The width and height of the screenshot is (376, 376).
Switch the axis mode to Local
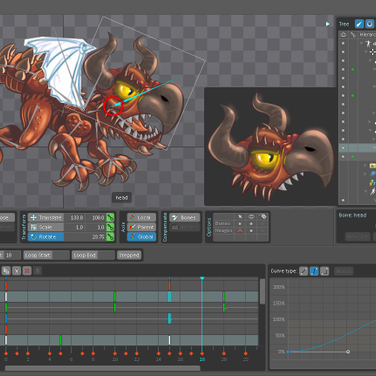(142, 218)
